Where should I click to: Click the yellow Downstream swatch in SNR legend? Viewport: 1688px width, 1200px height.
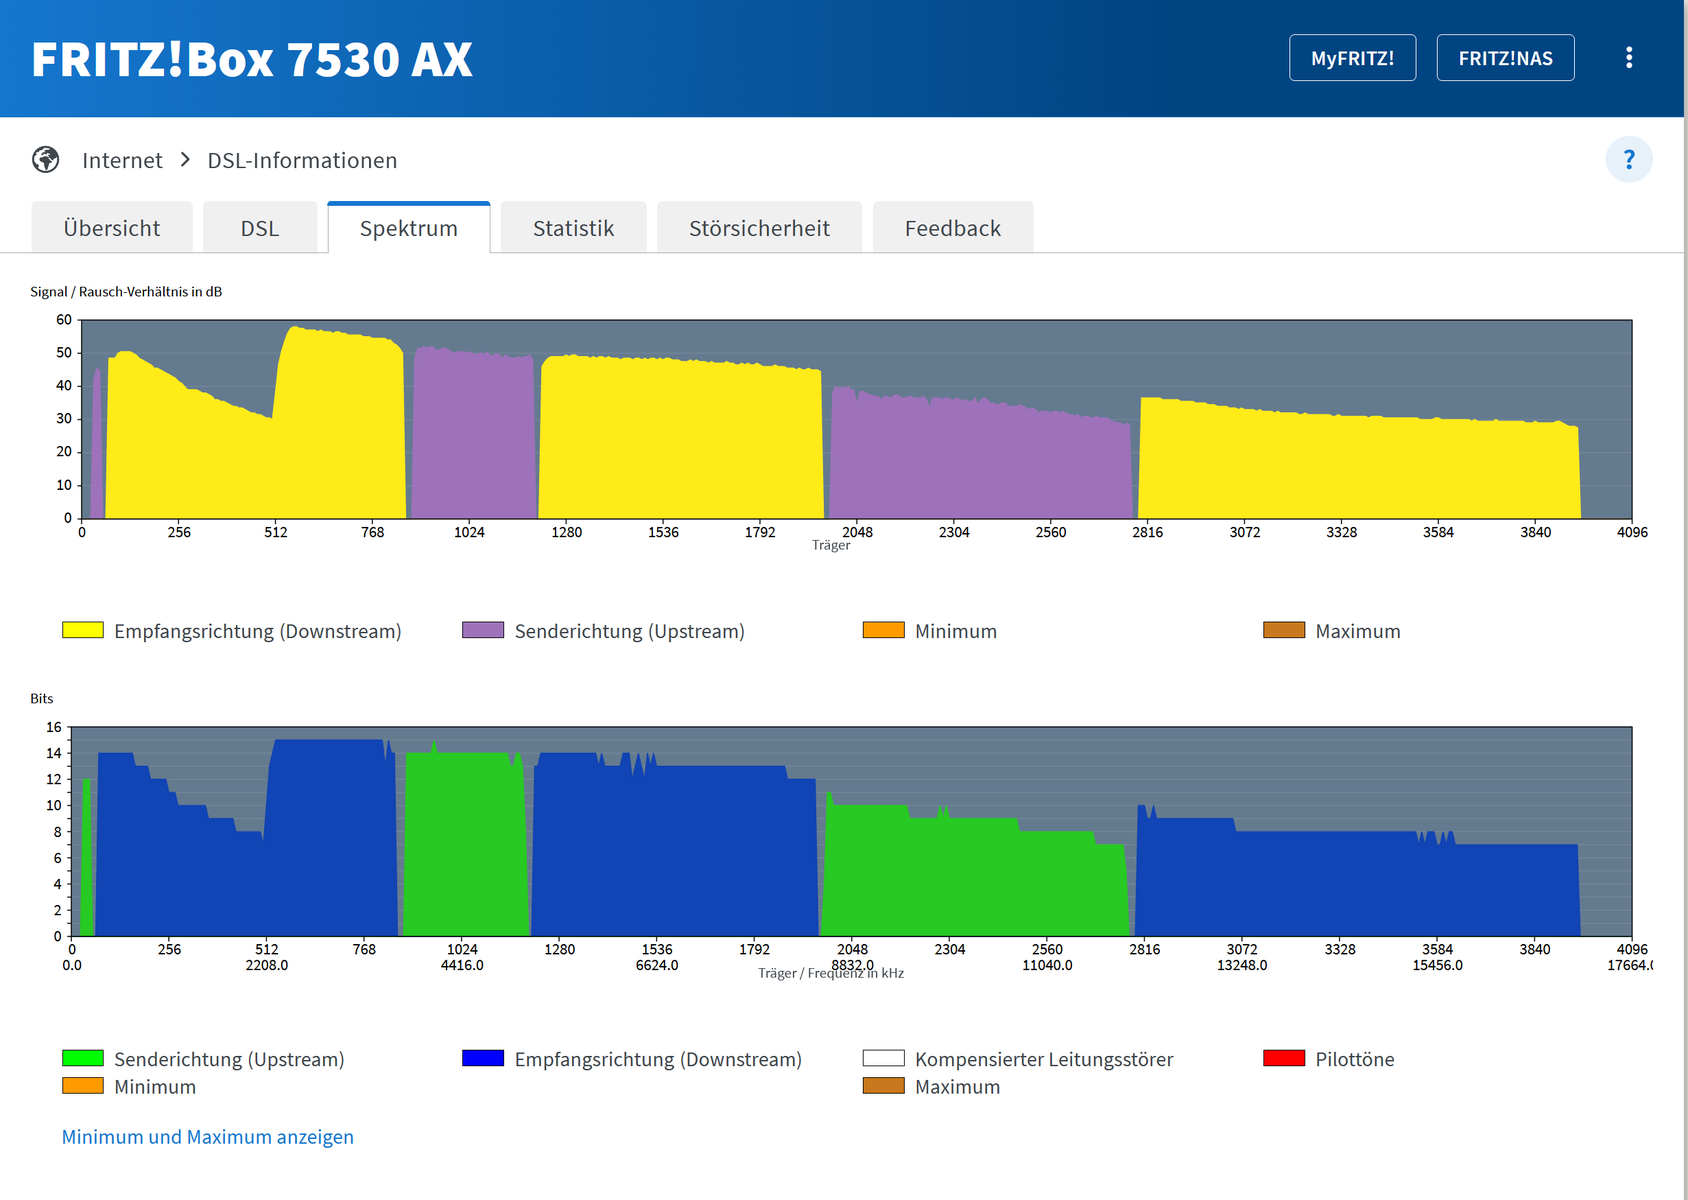click(83, 630)
